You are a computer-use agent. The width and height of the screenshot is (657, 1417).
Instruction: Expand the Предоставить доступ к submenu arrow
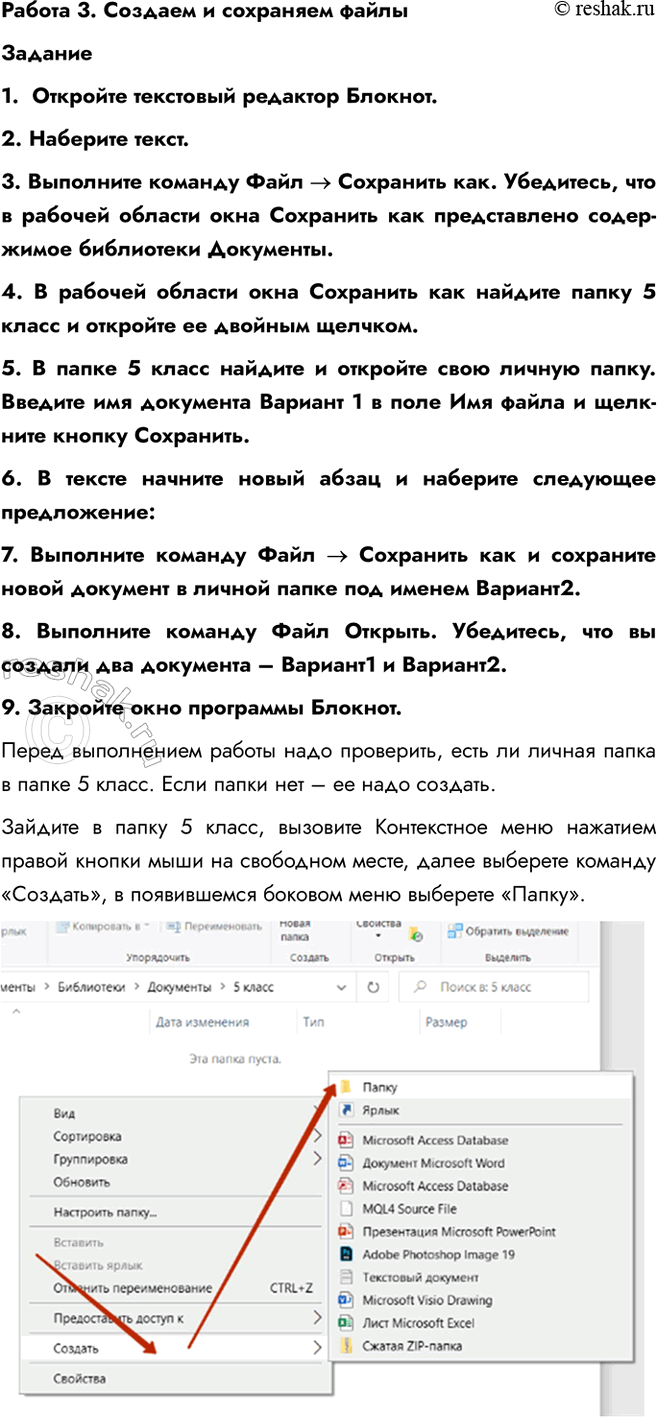[x=318, y=1318]
